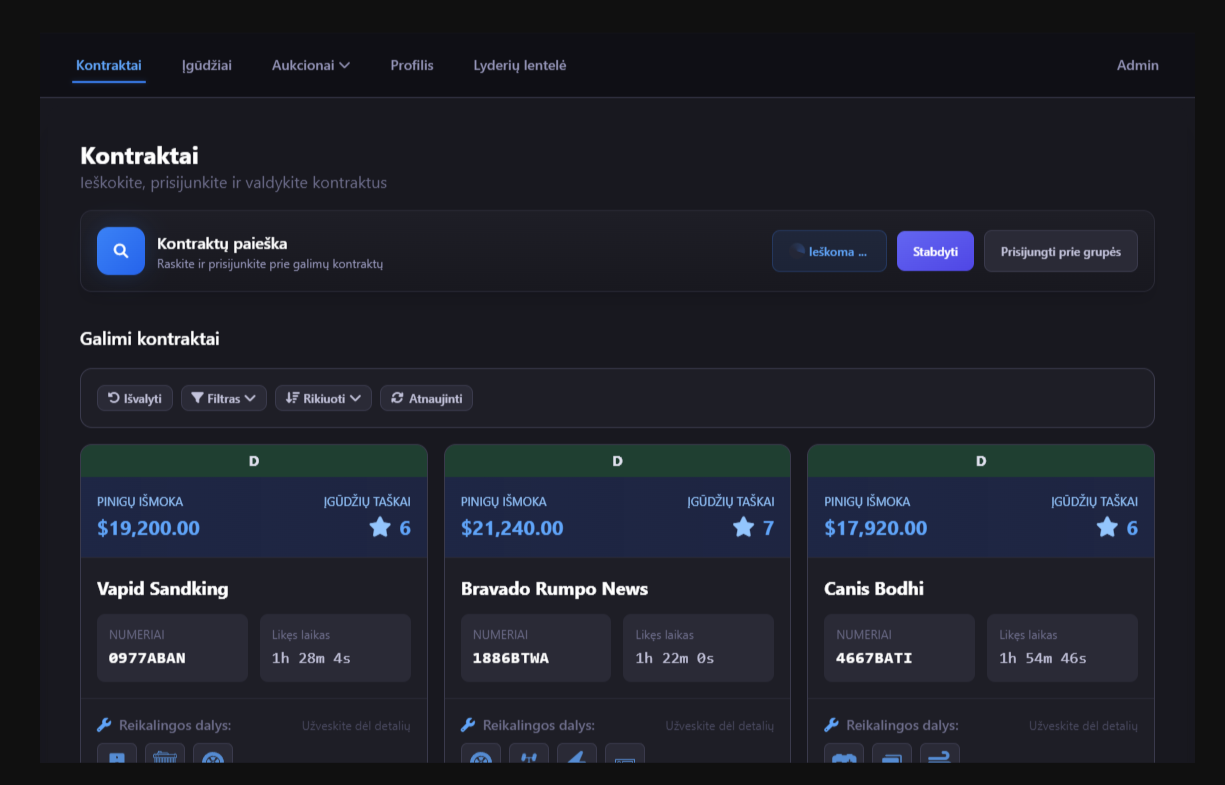Select the Canis Bodhi contract title
The height and width of the screenshot is (785, 1225).
point(874,589)
